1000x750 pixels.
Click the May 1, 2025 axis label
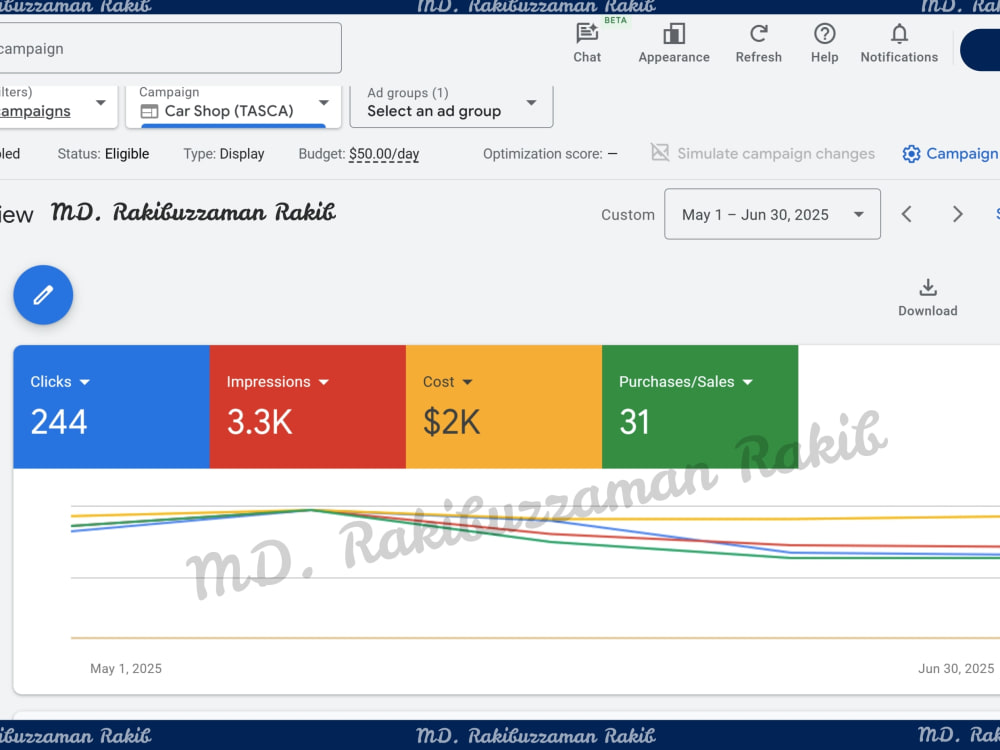(126, 668)
